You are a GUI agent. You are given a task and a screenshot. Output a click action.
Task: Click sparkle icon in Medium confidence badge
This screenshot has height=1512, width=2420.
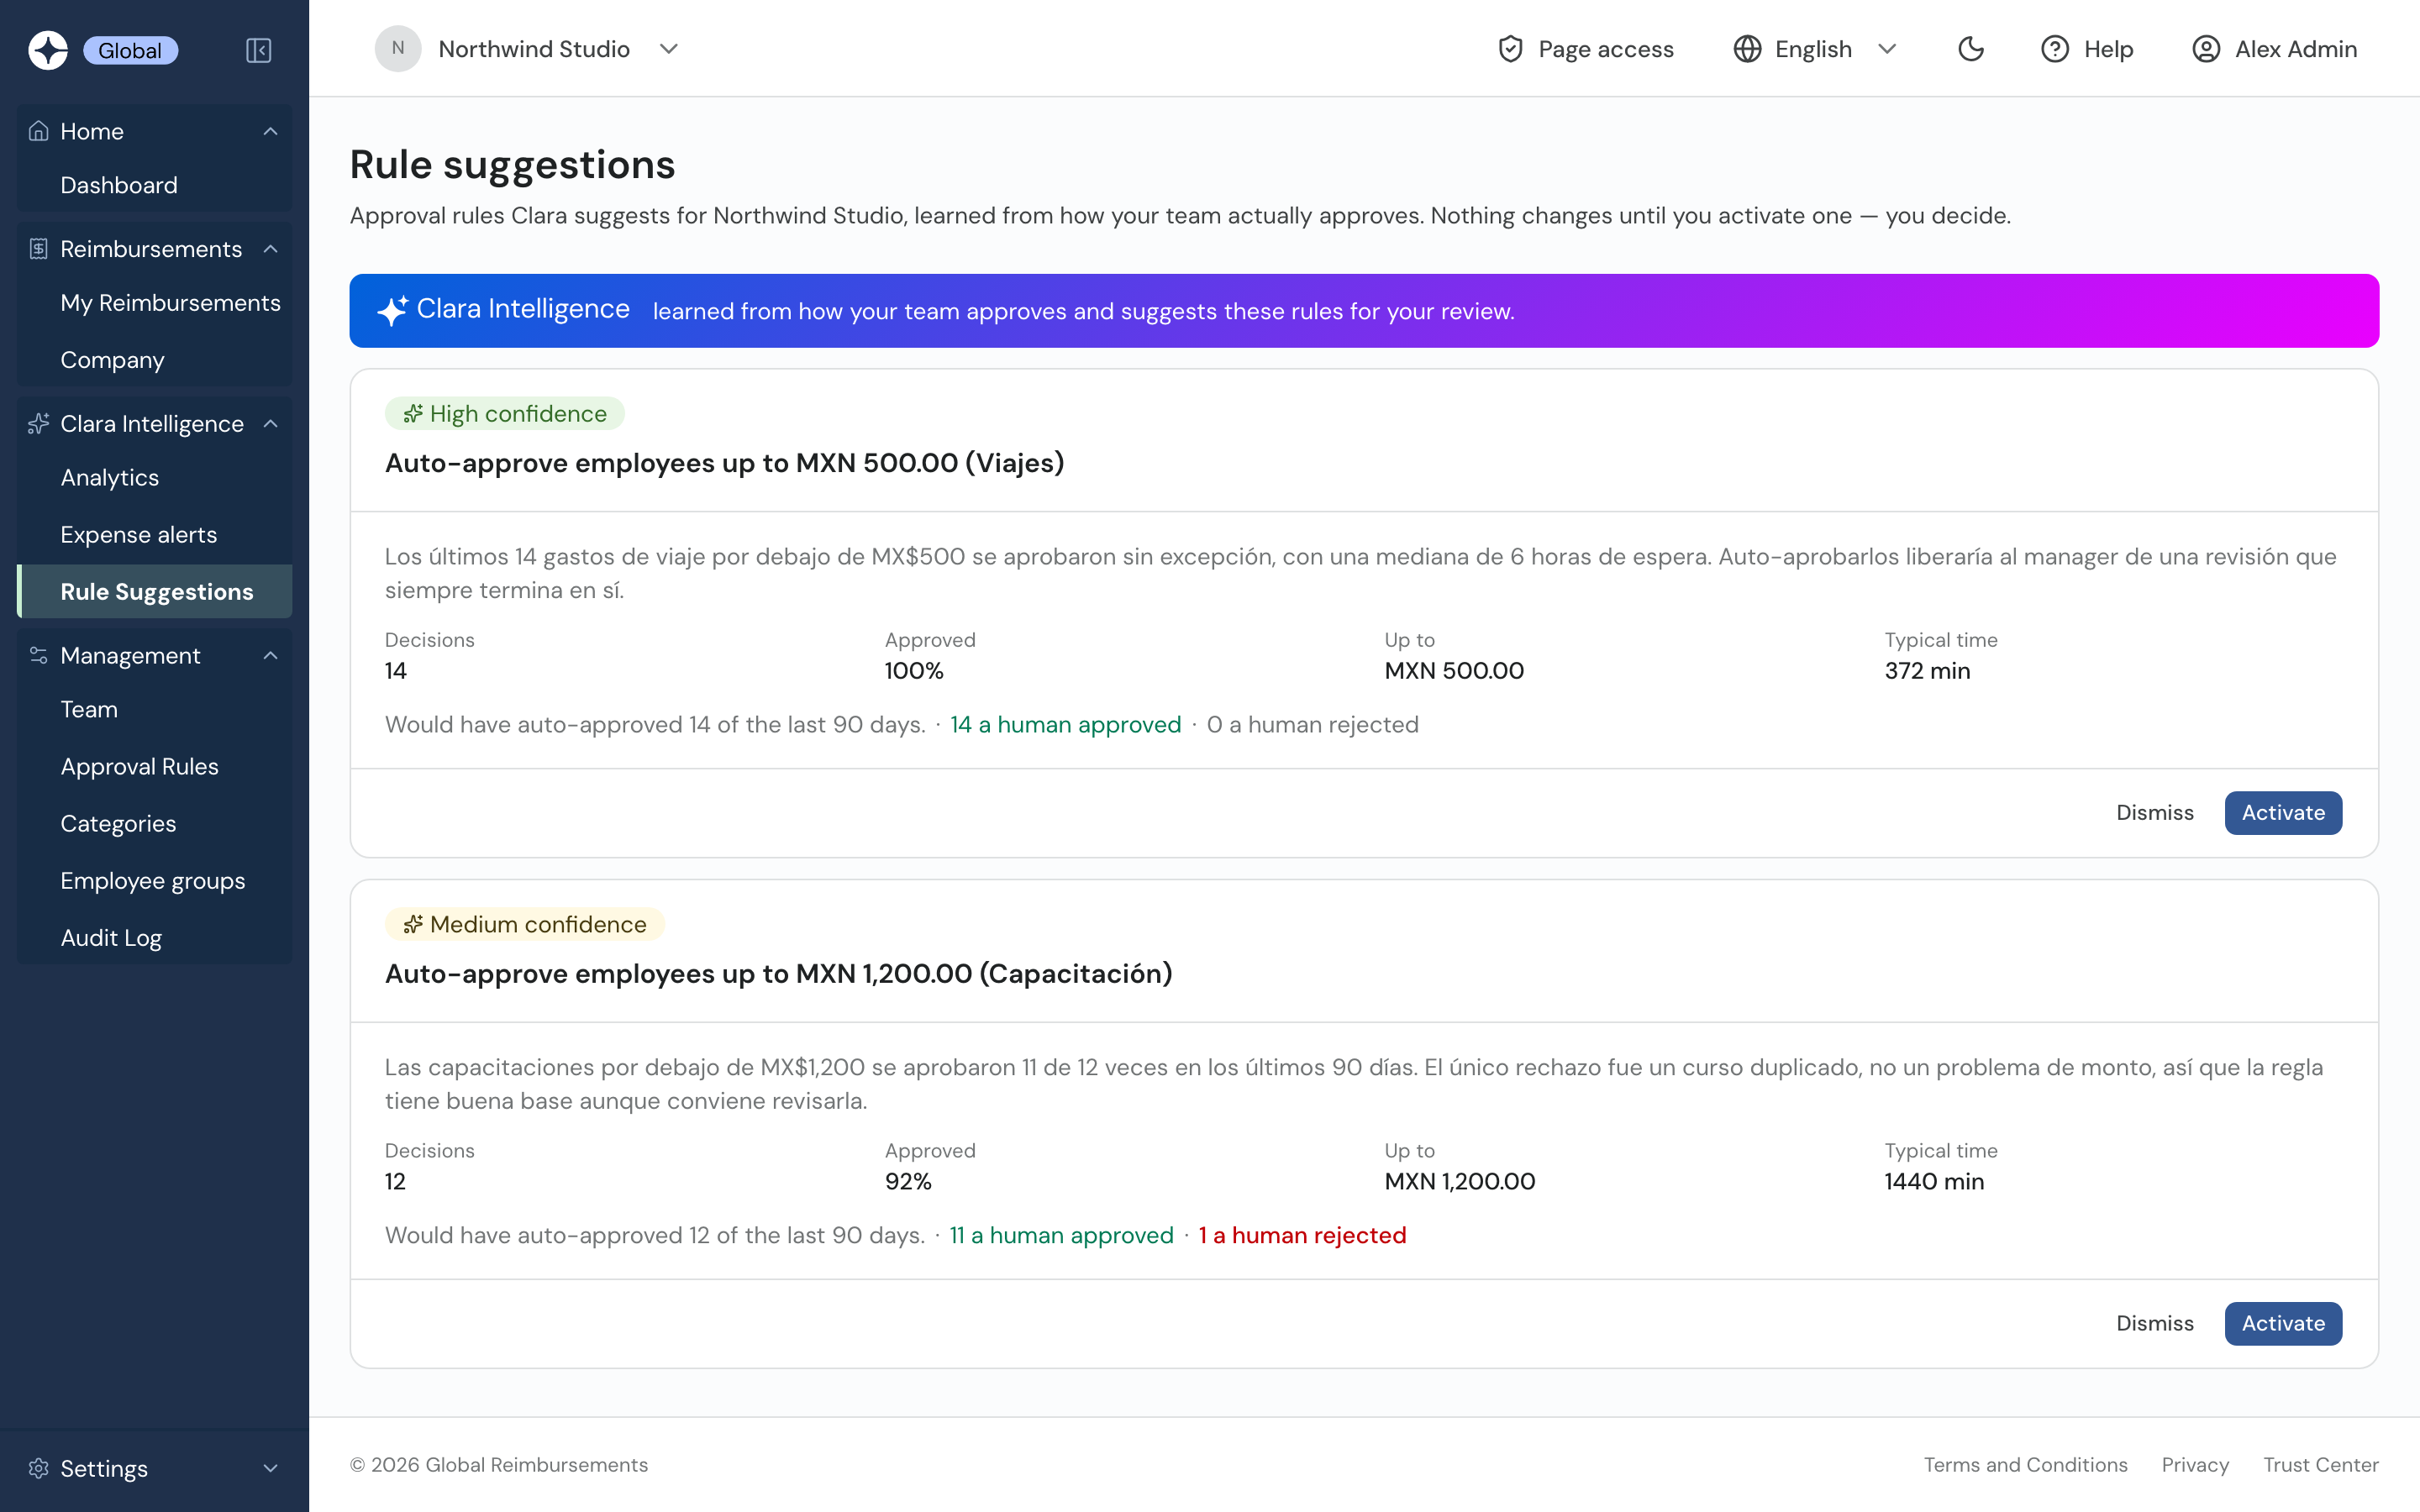click(x=413, y=925)
